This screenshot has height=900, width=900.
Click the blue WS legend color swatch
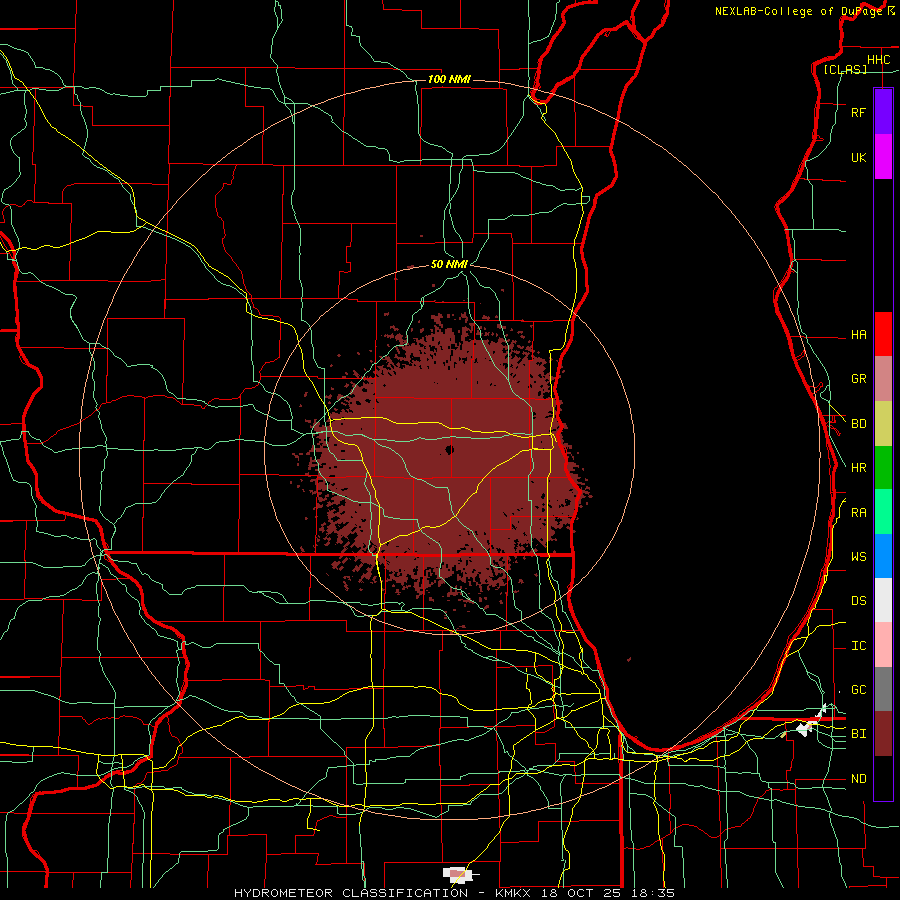click(x=883, y=556)
